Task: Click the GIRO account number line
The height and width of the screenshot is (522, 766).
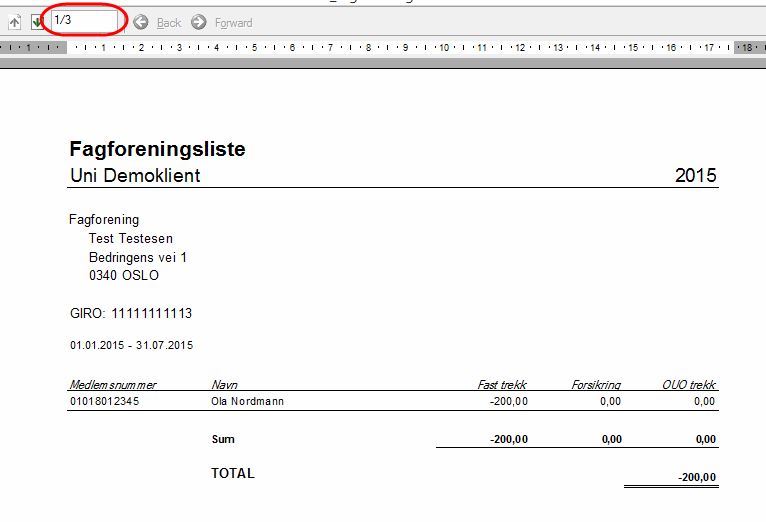Action: pos(130,314)
